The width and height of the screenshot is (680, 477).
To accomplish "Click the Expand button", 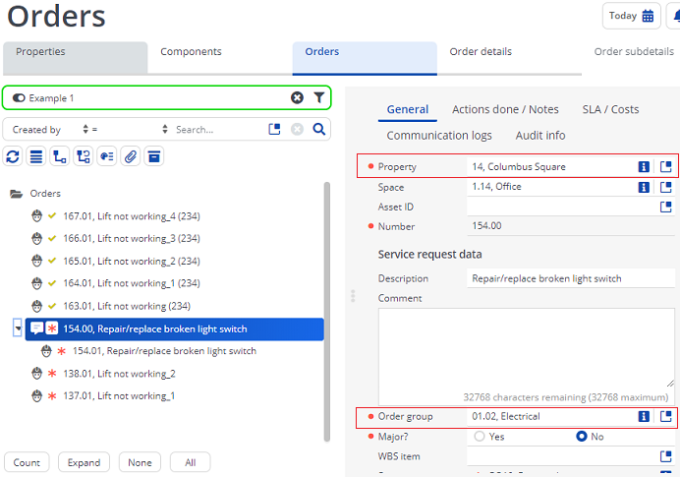I will [x=84, y=462].
